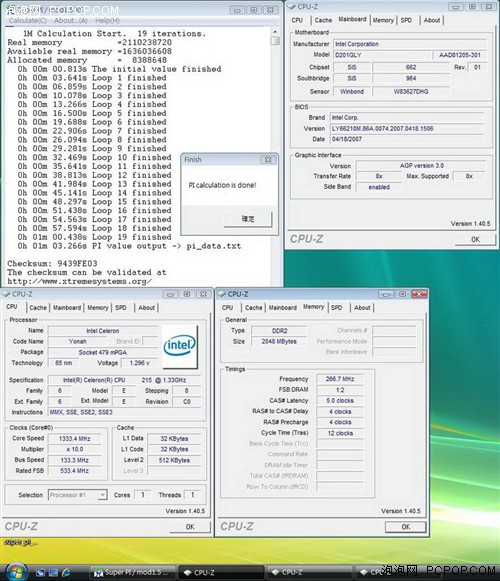The width and height of the screenshot is (500, 581).
Task: Confirm the 'PI calculation is done!' dialog
Action: (248, 219)
